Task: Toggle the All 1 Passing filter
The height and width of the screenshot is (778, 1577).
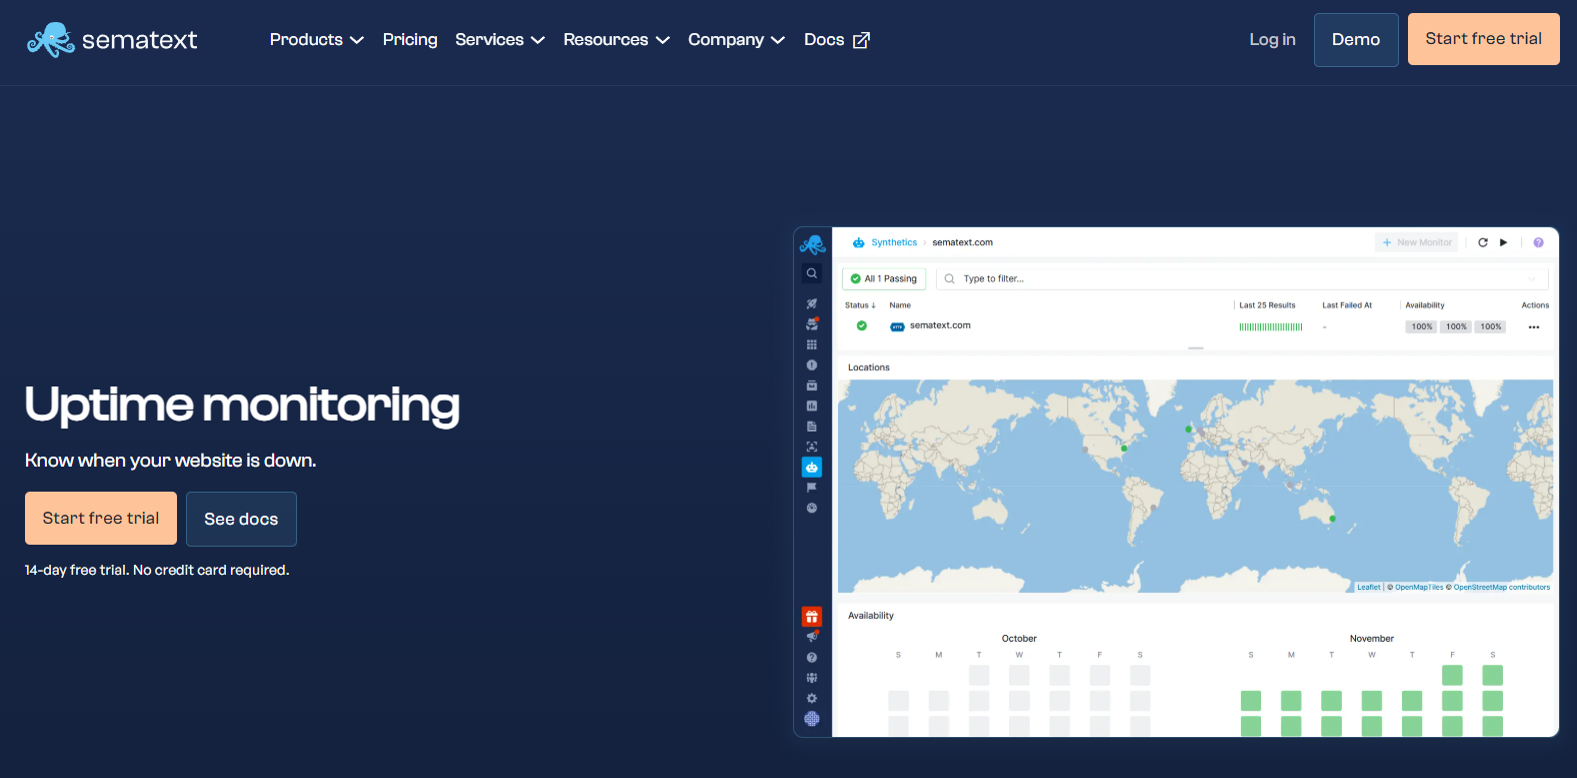Action: click(x=884, y=279)
